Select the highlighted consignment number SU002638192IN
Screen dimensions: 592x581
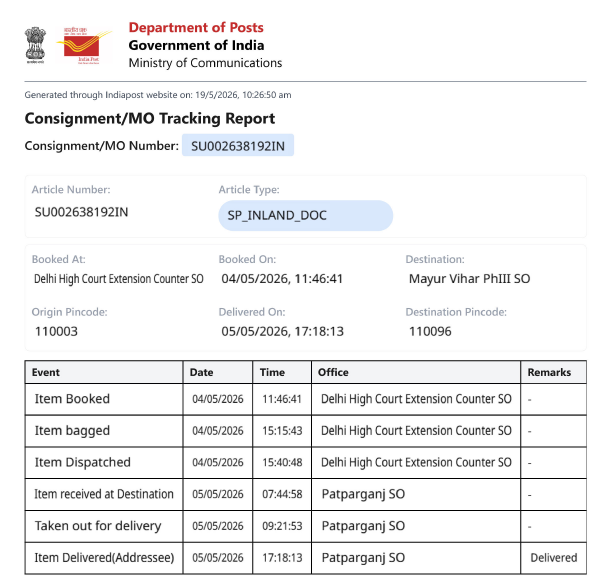pyautogui.click(x=238, y=146)
